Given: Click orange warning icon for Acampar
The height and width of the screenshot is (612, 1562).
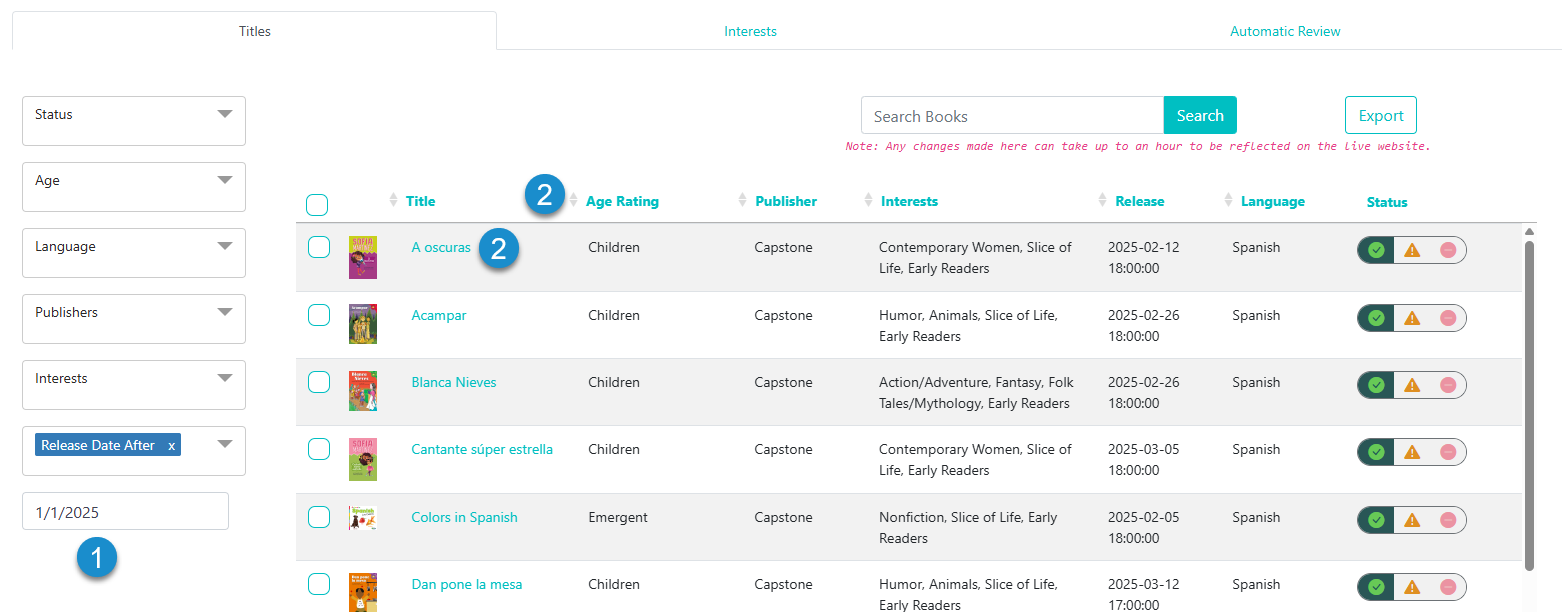Looking at the screenshot, I should [1412, 318].
